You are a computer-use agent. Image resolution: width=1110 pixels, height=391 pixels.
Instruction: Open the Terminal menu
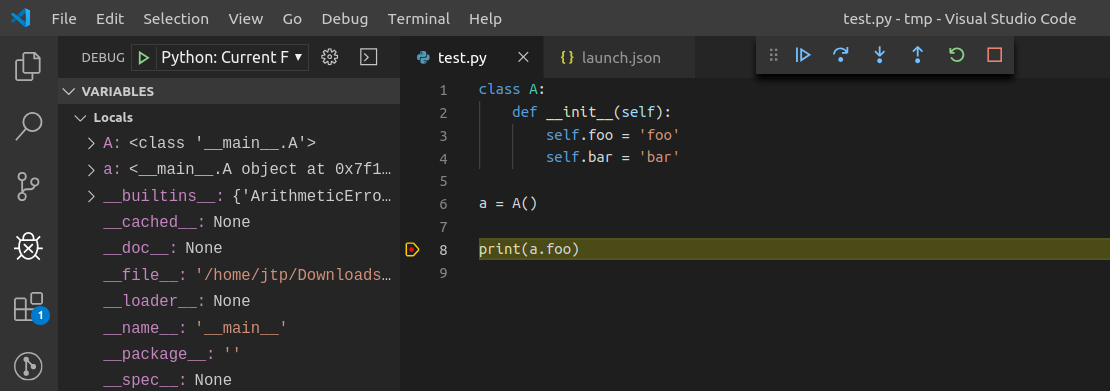coord(418,18)
